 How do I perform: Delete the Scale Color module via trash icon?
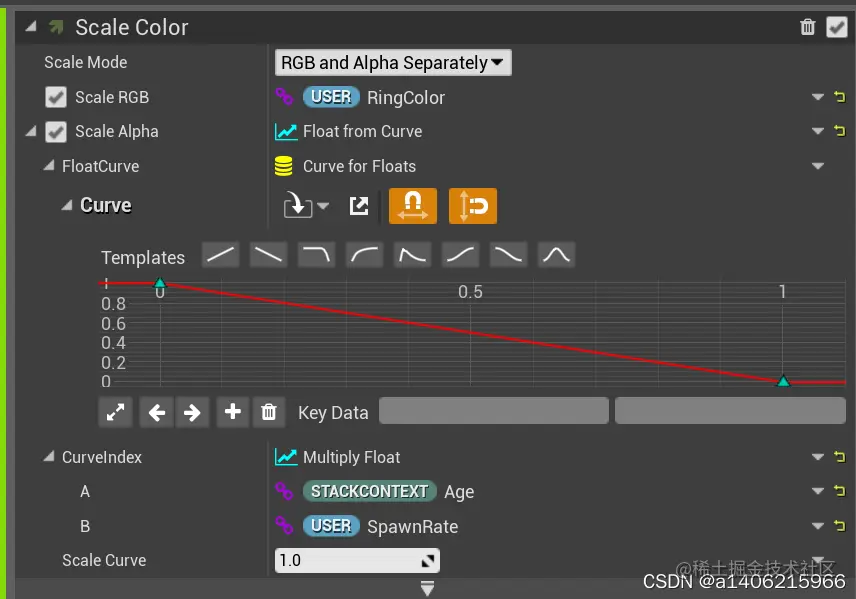tap(808, 27)
